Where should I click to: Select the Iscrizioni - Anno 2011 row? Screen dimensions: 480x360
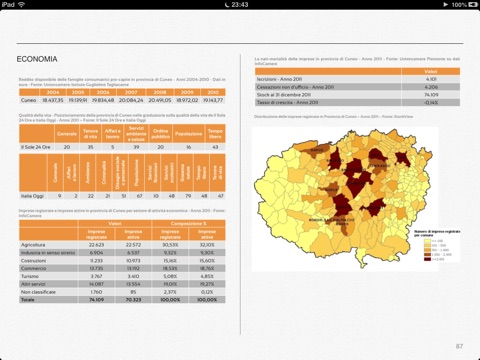click(x=357, y=79)
